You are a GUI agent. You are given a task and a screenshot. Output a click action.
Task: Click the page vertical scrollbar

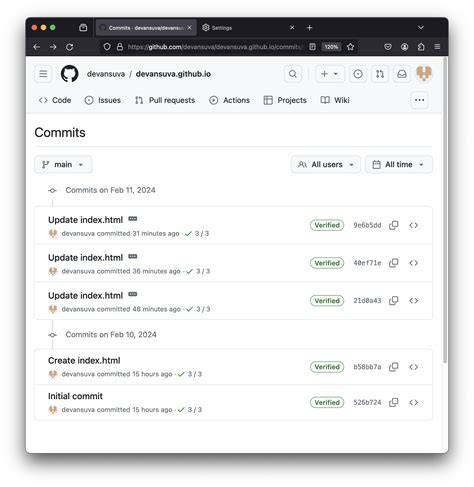tap(445, 211)
